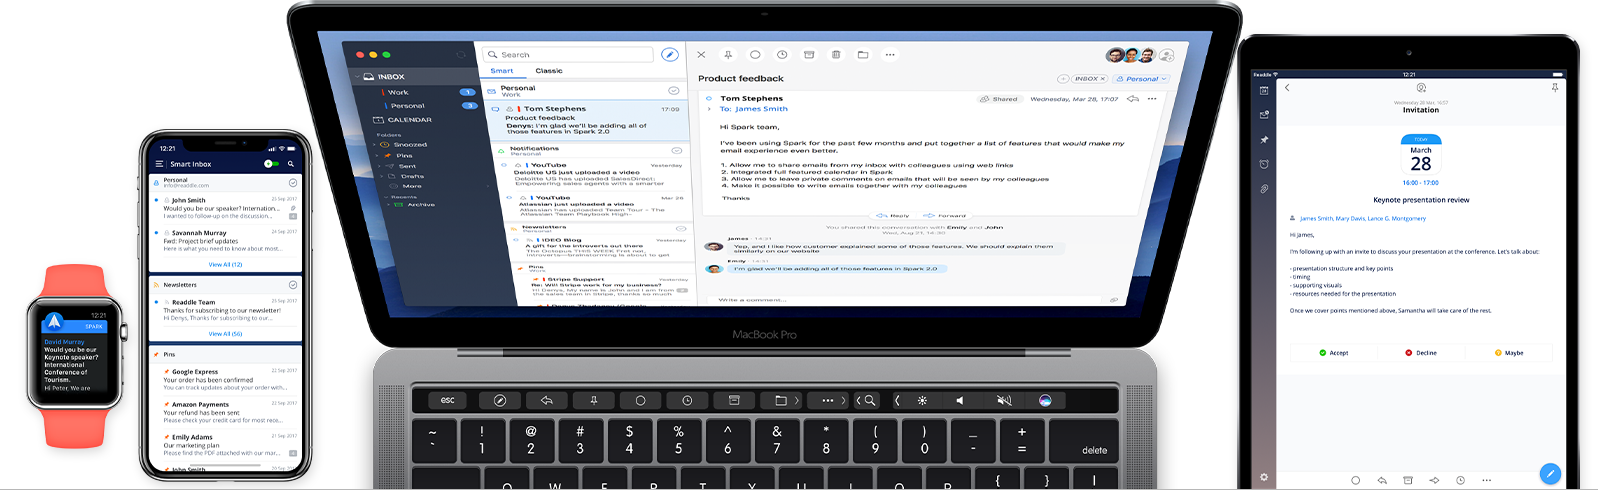
Task: Click the Search field in the MacBook Spark window
Action: coord(568,55)
